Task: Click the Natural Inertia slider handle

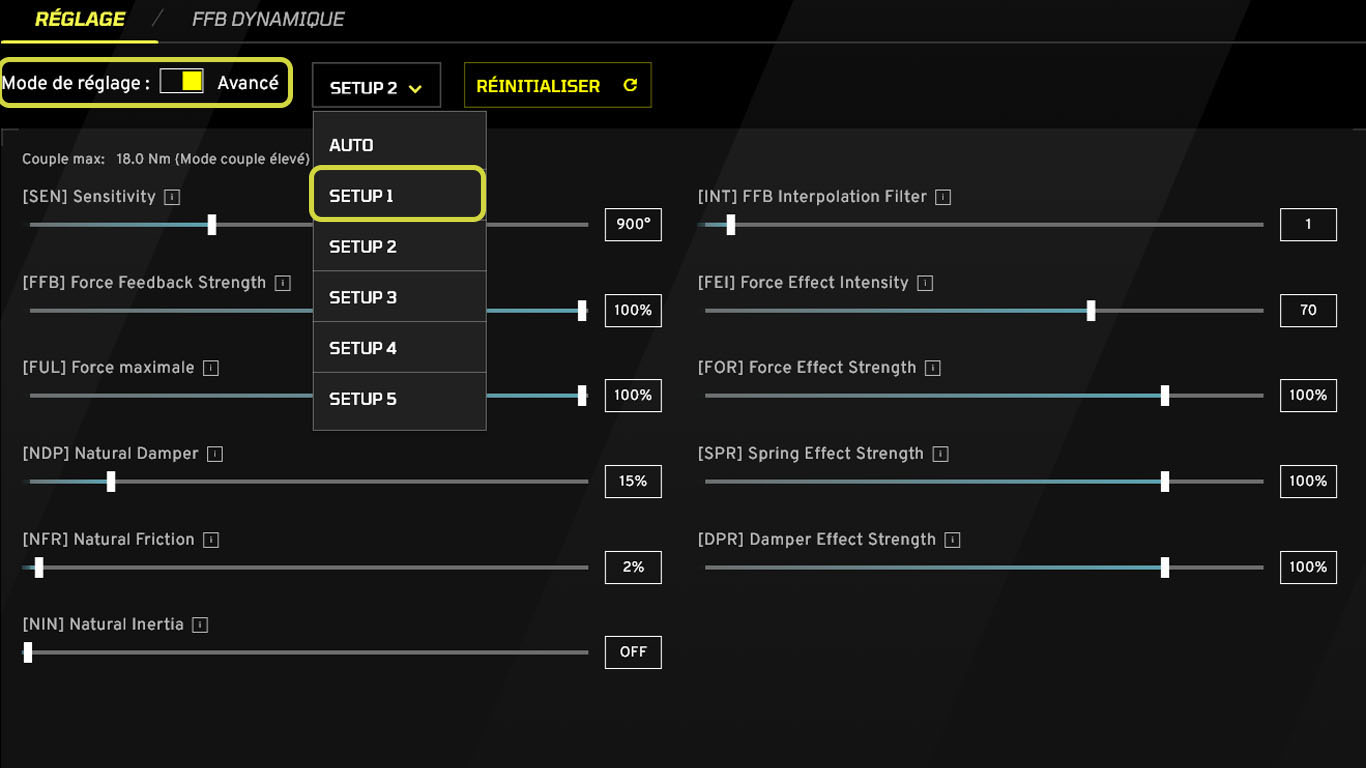Action: coord(28,652)
